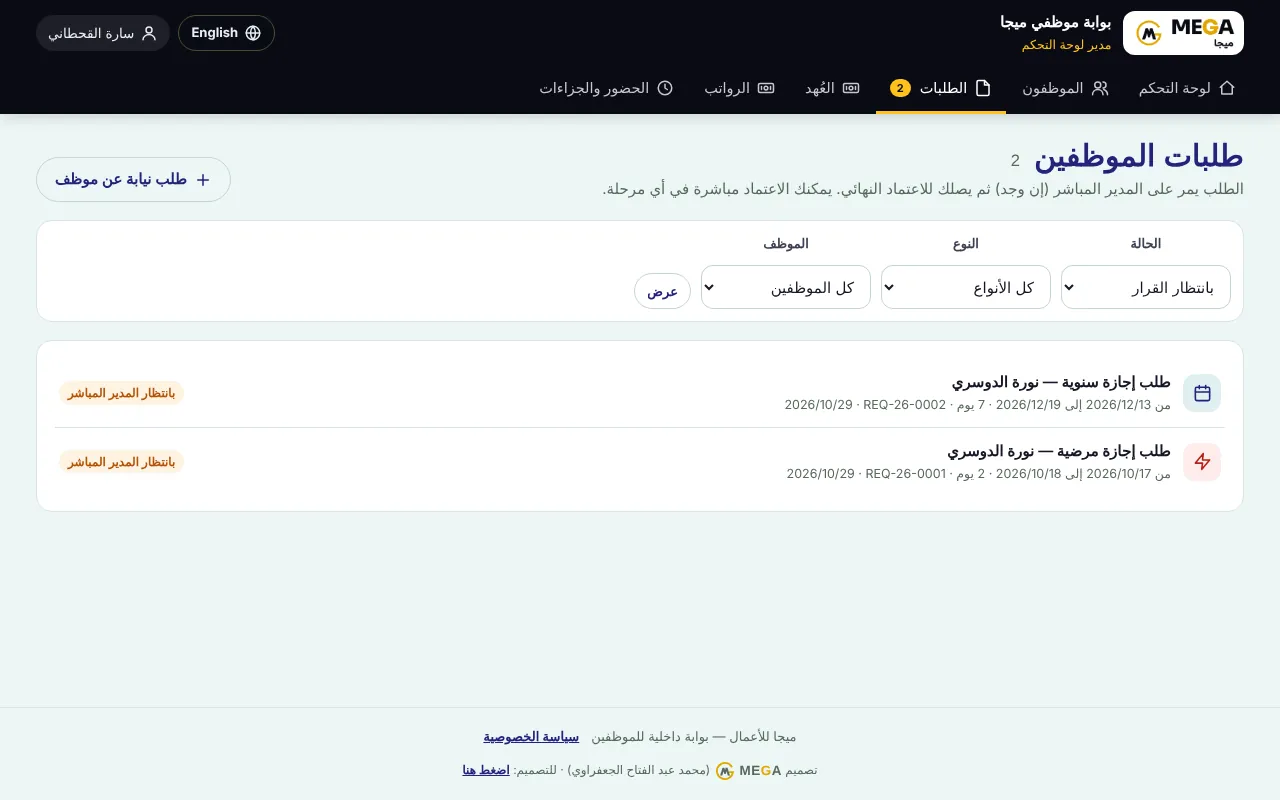Open the النوع dropdown (كل الأنواع)
Image resolution: width=1280 pixels, height=800 pixels.
point(966,288)
